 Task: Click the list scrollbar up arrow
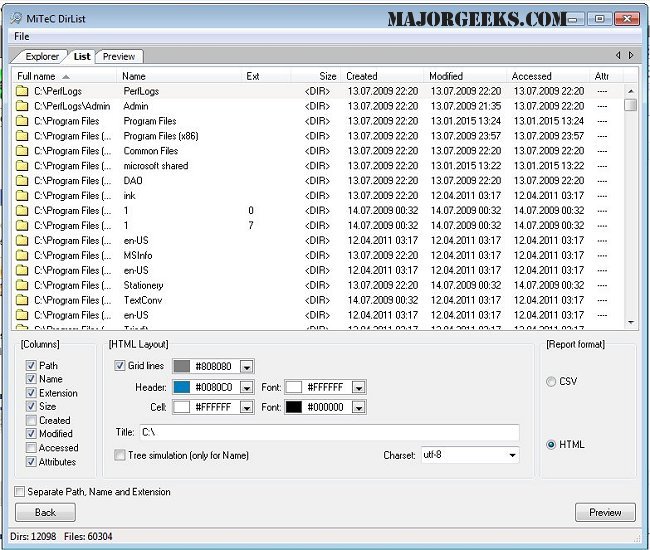(x=631, y=91)
